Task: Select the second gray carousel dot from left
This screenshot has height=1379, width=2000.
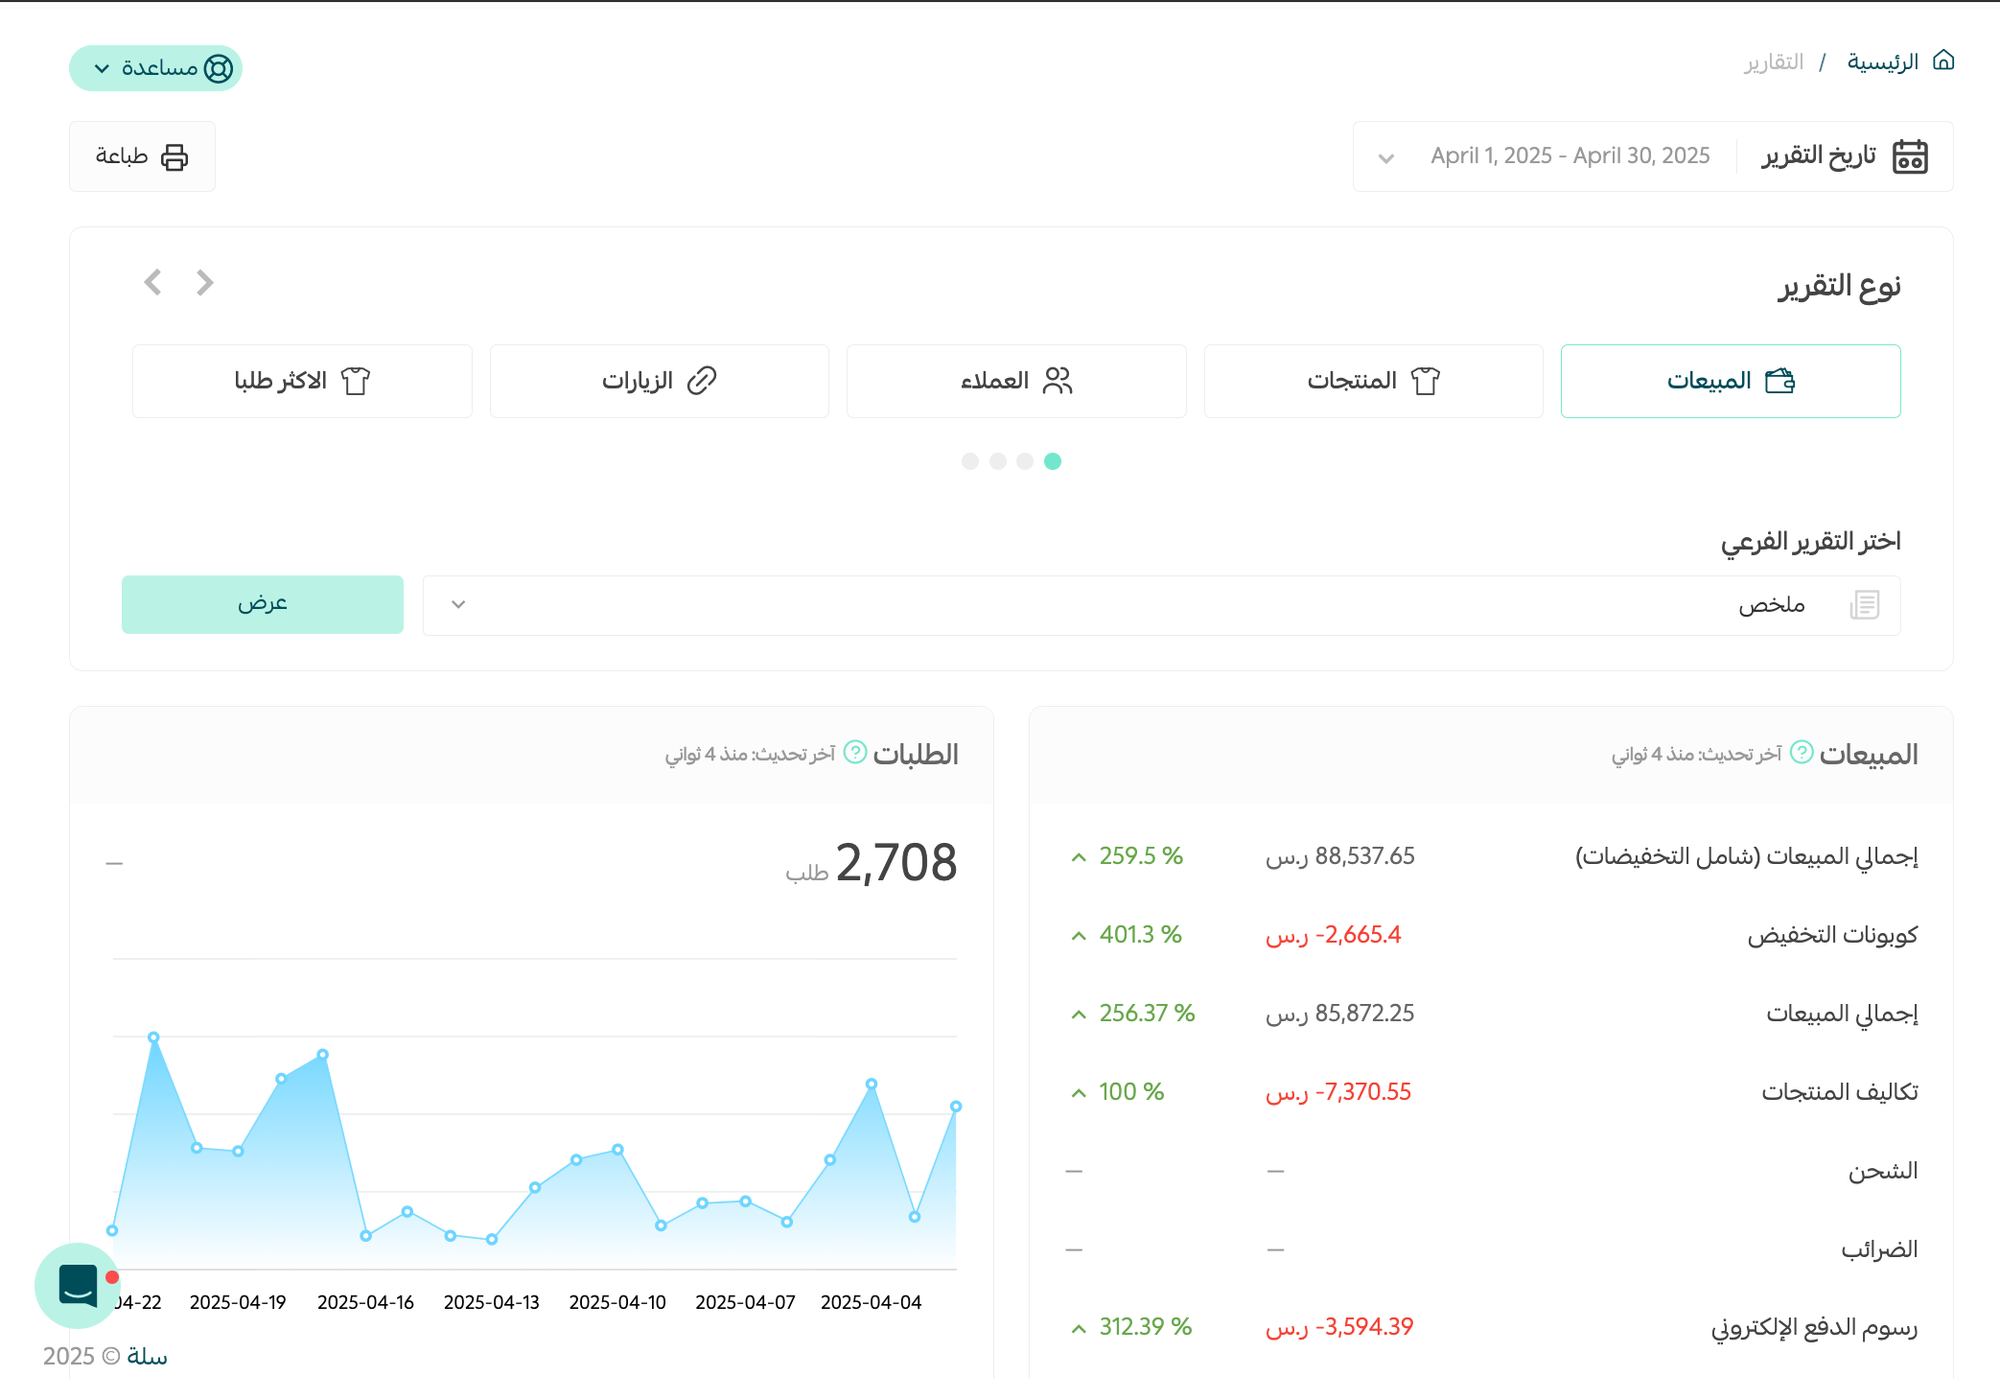Action: point(998,461)
